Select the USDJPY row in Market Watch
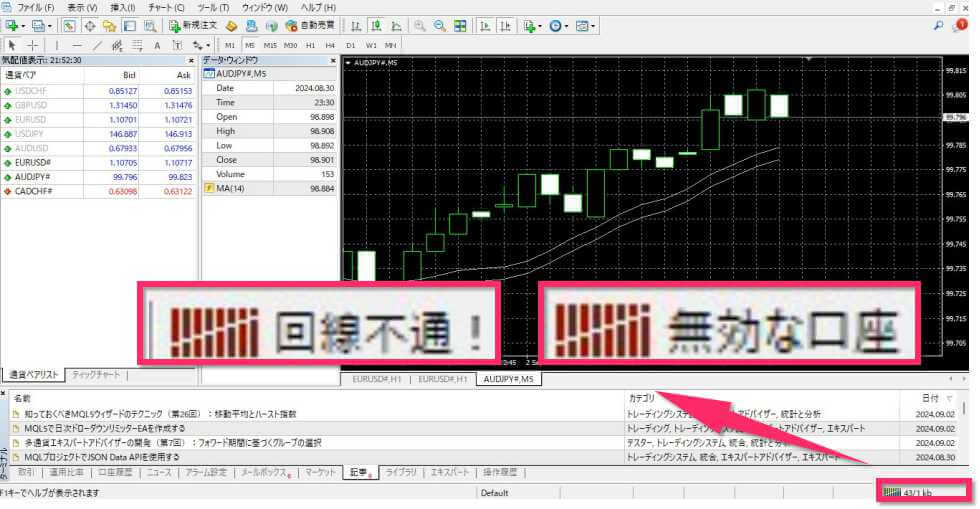This screenshot has width=980, height=509. (99, 134)
